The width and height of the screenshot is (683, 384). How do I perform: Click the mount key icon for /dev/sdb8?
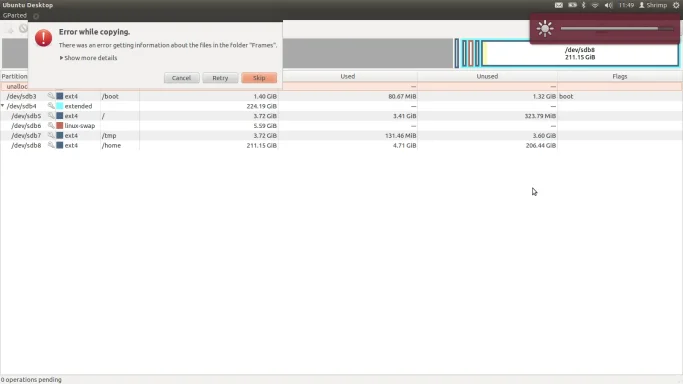51,145
